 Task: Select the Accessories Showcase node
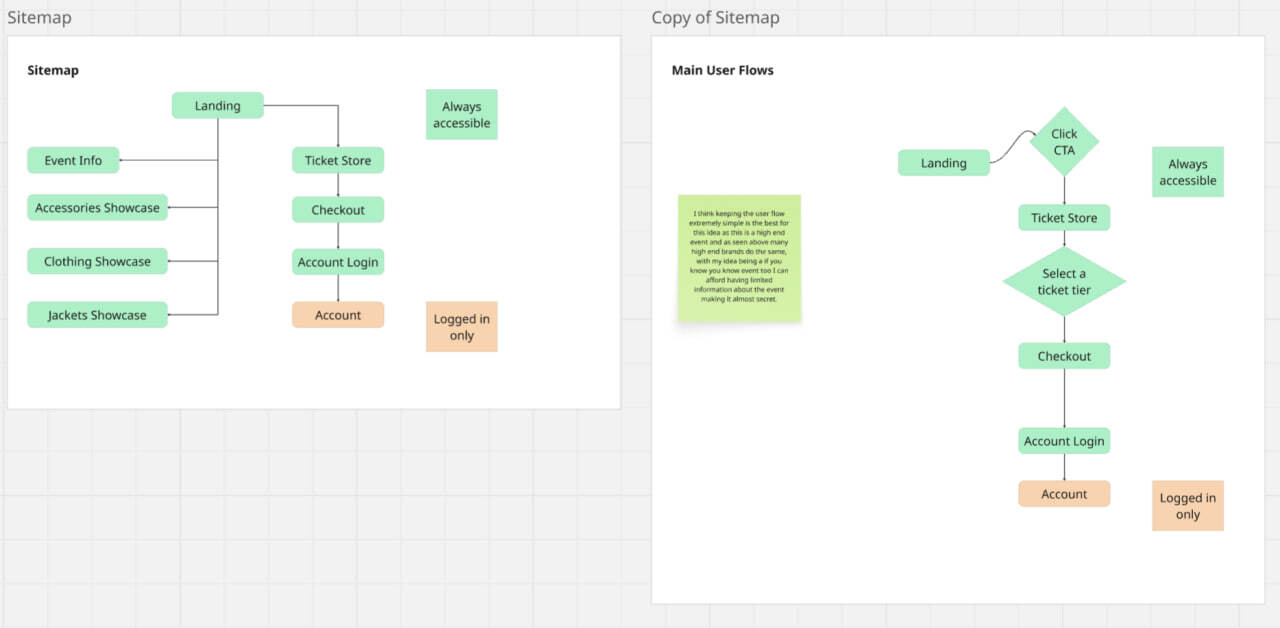pos(97,208)
